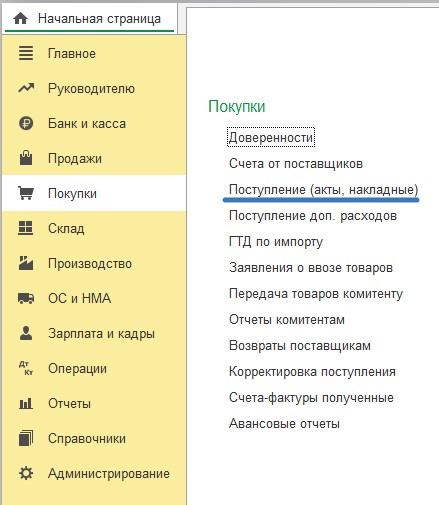Open Заявления о ввозе товаров
Screen dimensions: 439x505
311,267
